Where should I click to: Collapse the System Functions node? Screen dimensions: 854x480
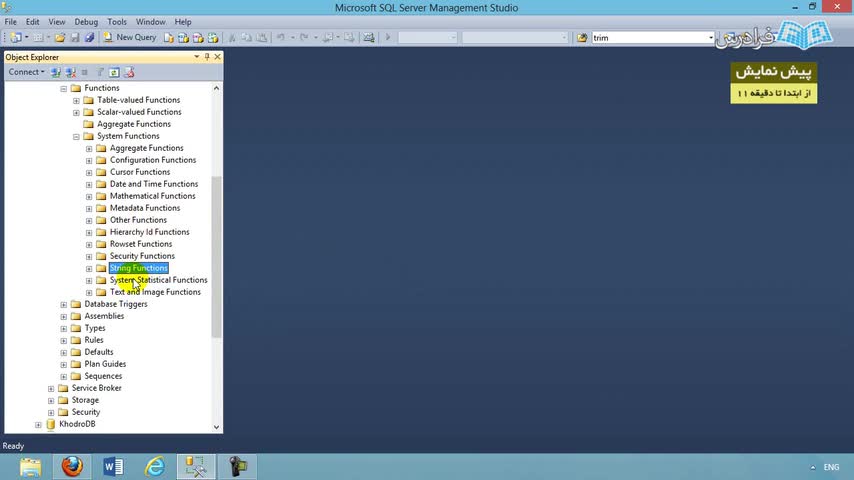(x=76, y=136)
